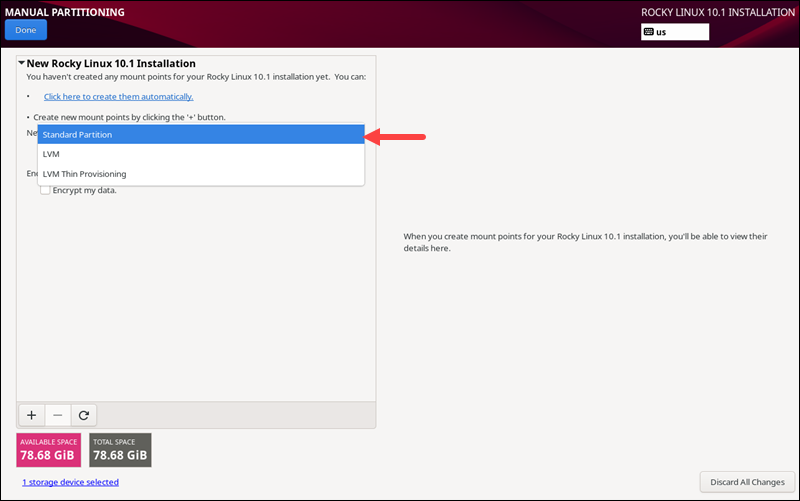
Task: Enable the Encrypt my data checkbox
Action: coord(45,190)
